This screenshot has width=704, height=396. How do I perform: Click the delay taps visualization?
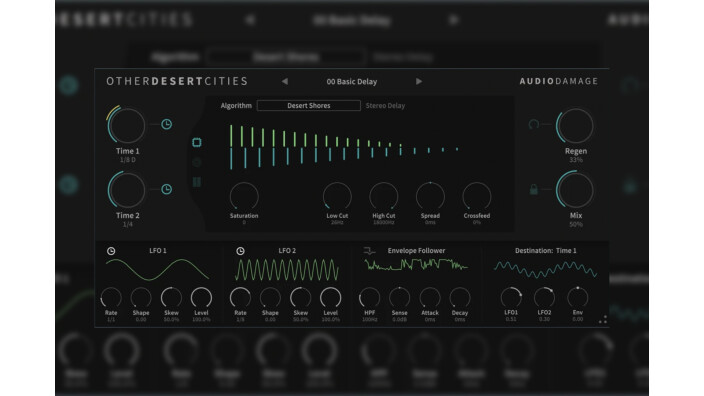tap(343, 147)
